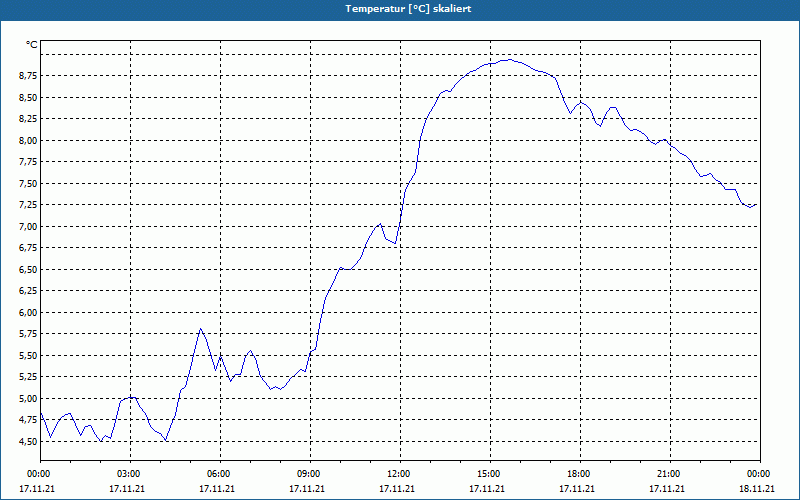Screen dimensions: 800x500
Task: Click the 15:00 time label
Action: tap(489, 474)
